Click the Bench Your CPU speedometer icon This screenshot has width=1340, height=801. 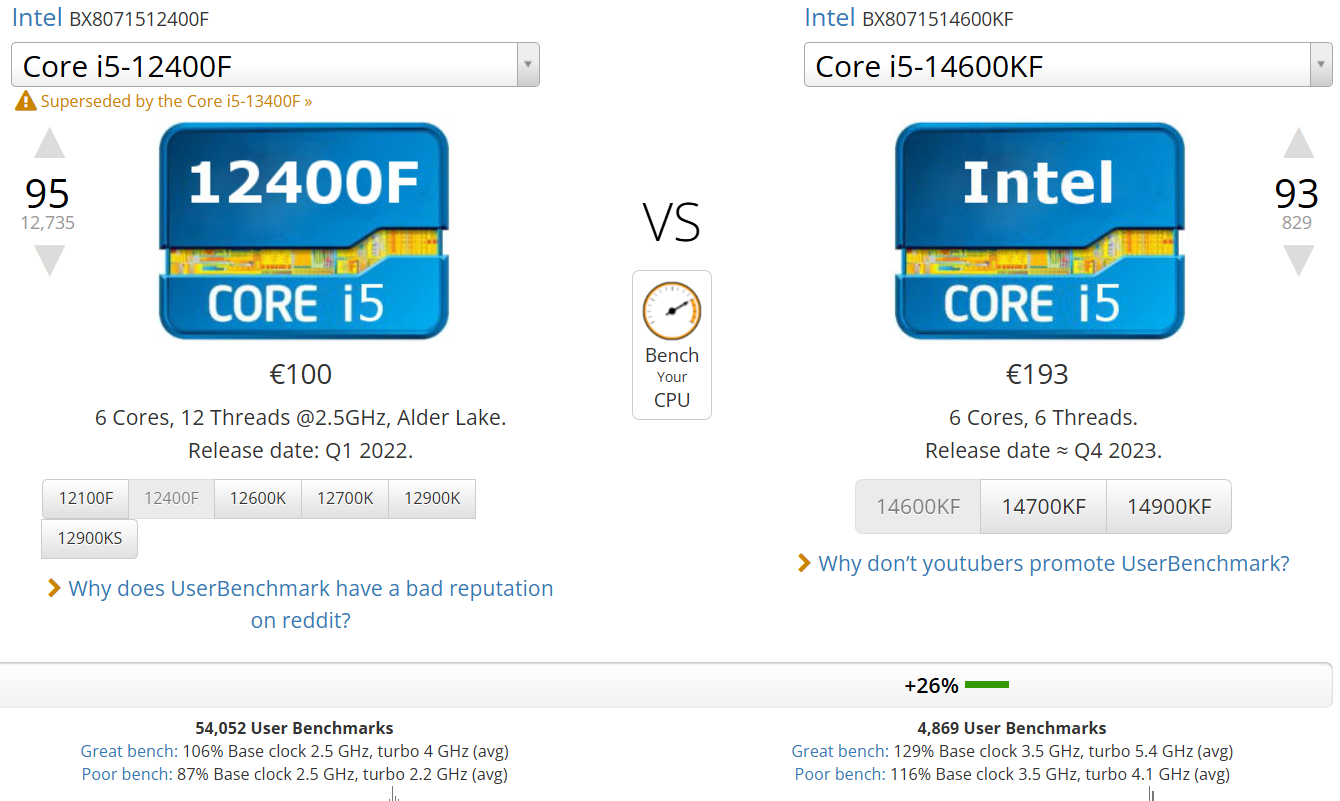tap(671, 311)
